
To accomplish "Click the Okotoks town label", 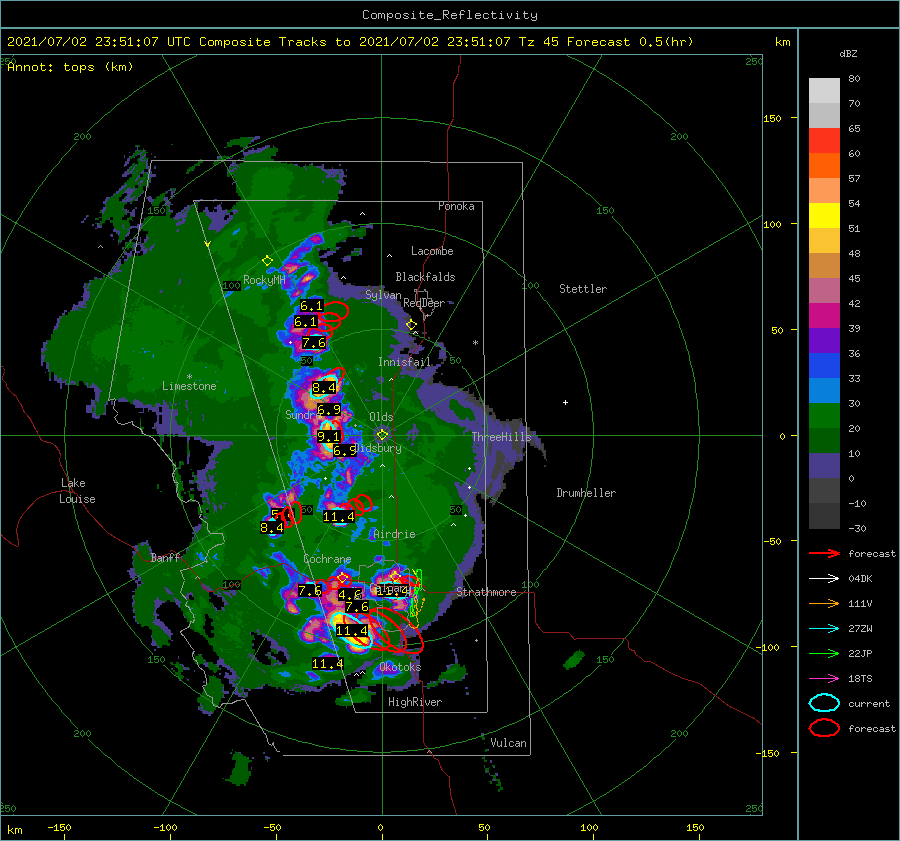I will point(400,667).
